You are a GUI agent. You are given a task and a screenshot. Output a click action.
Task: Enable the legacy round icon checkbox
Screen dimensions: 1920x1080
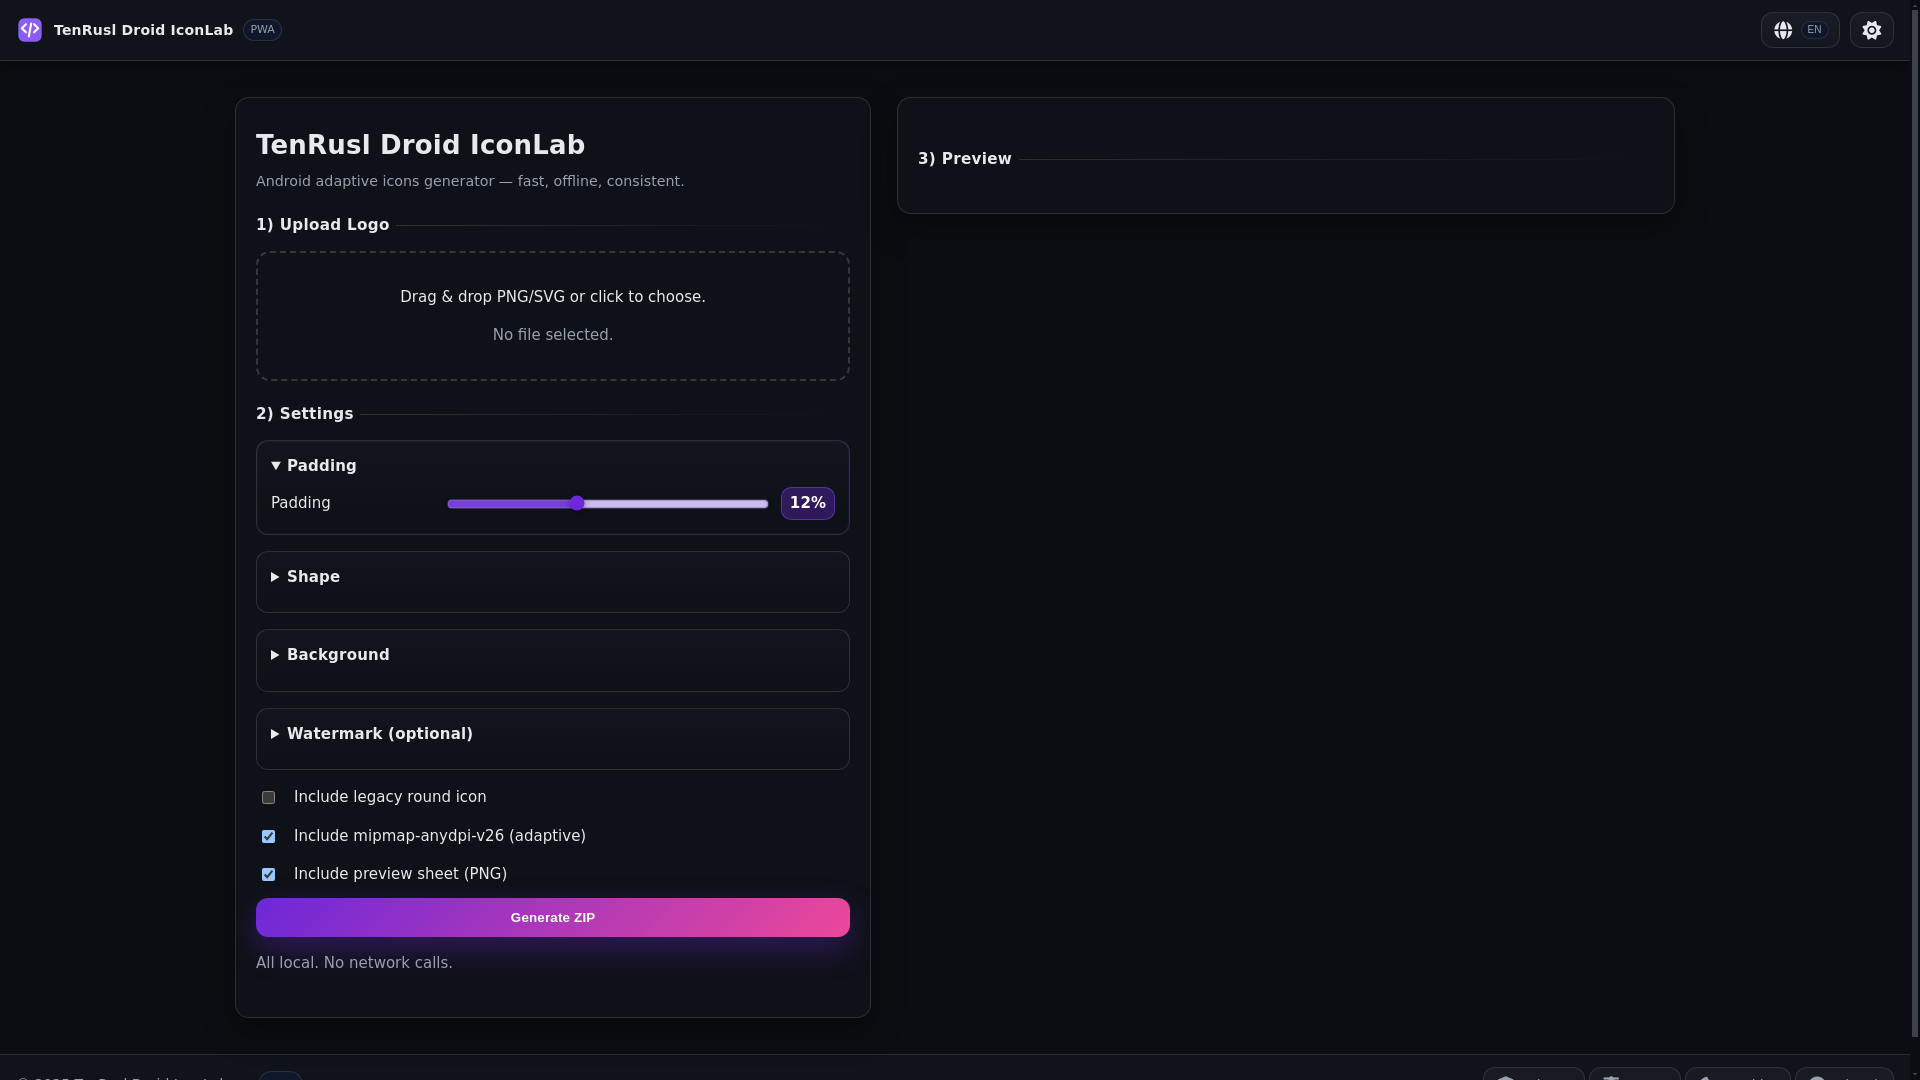point(268,798)
